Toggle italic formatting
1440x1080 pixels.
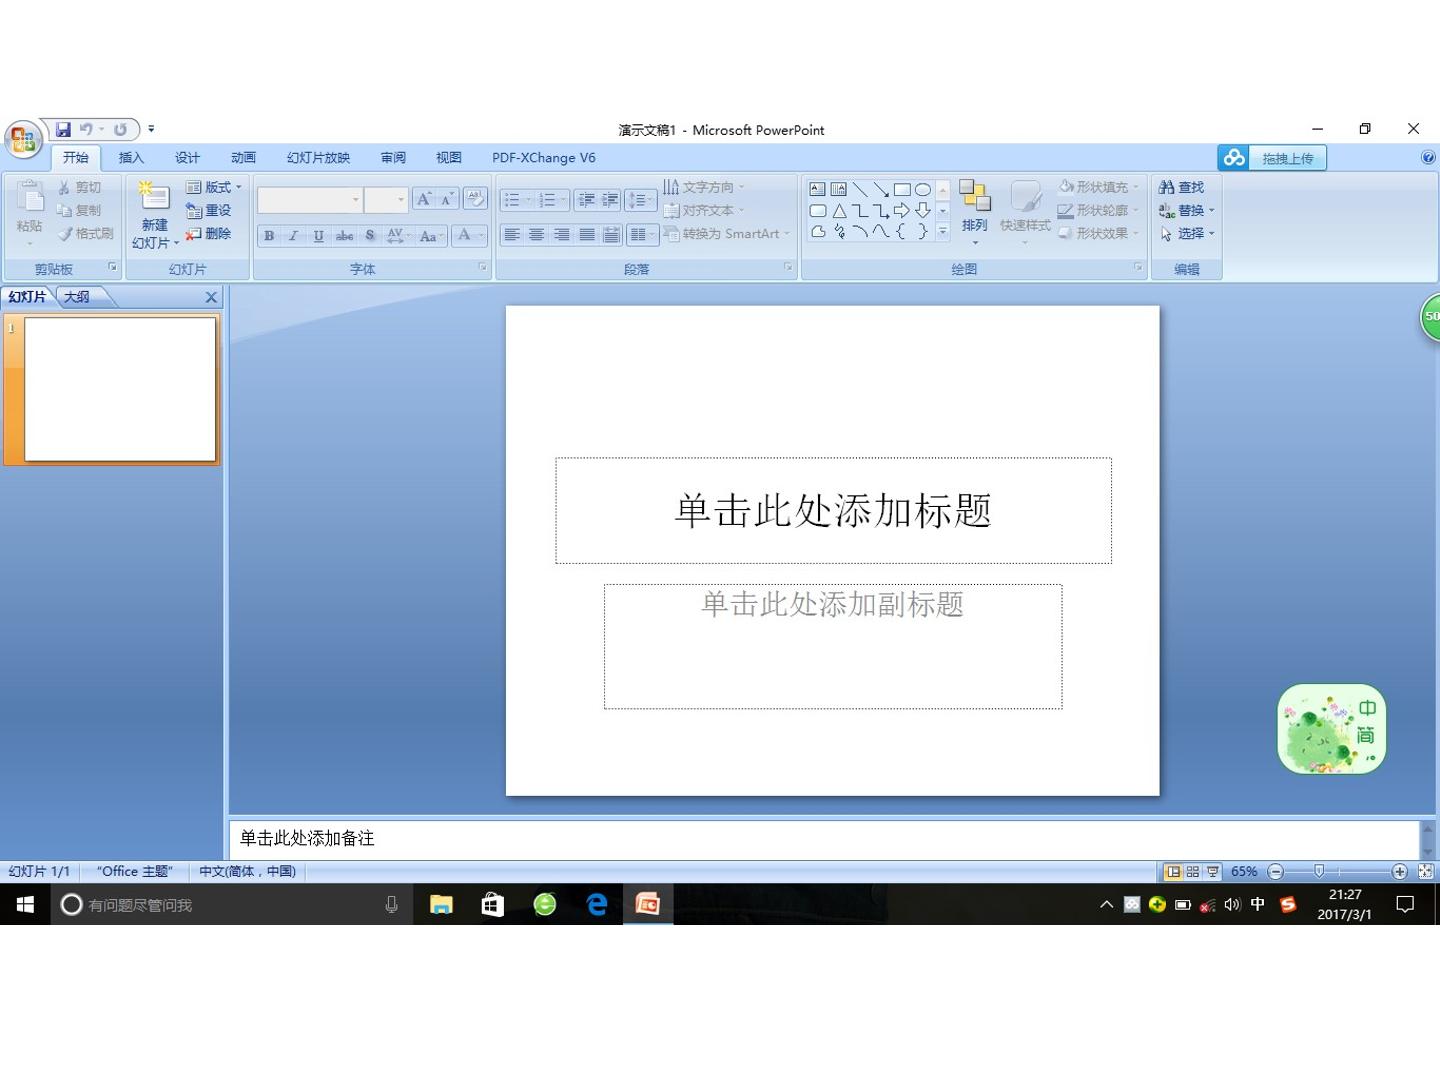[294, 236]
